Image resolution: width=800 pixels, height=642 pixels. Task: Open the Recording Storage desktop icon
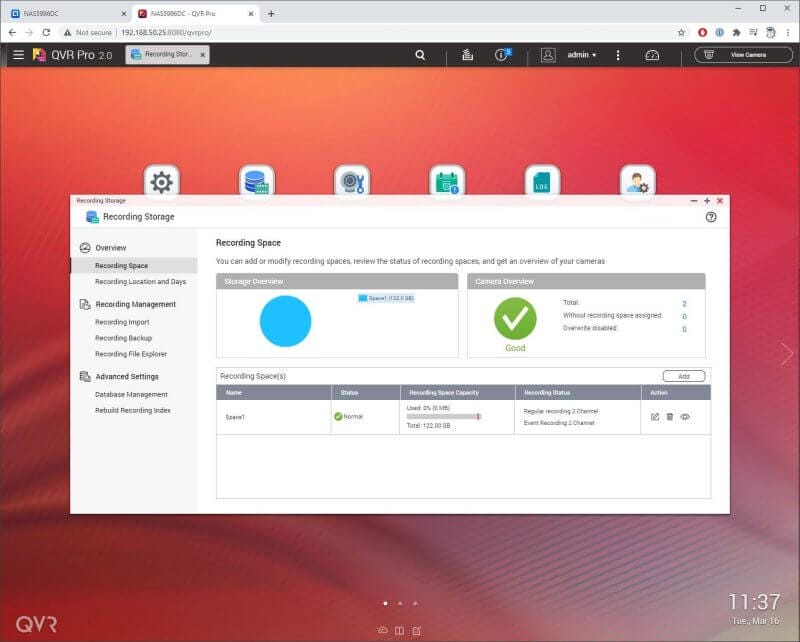257,182
